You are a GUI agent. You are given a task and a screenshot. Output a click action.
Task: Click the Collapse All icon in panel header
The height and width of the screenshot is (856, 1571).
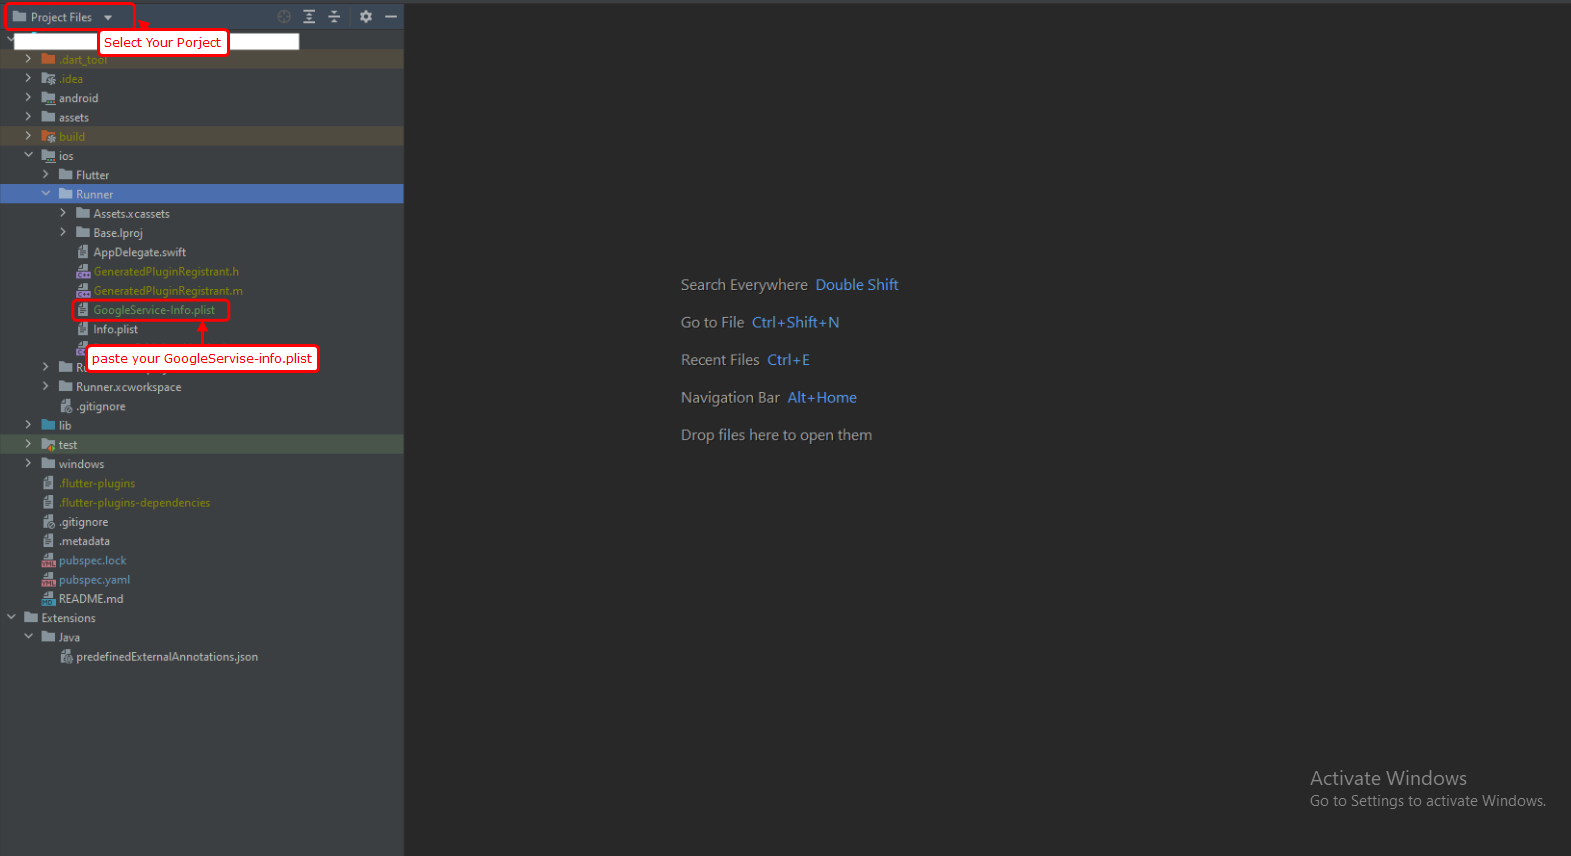point(334,17)
